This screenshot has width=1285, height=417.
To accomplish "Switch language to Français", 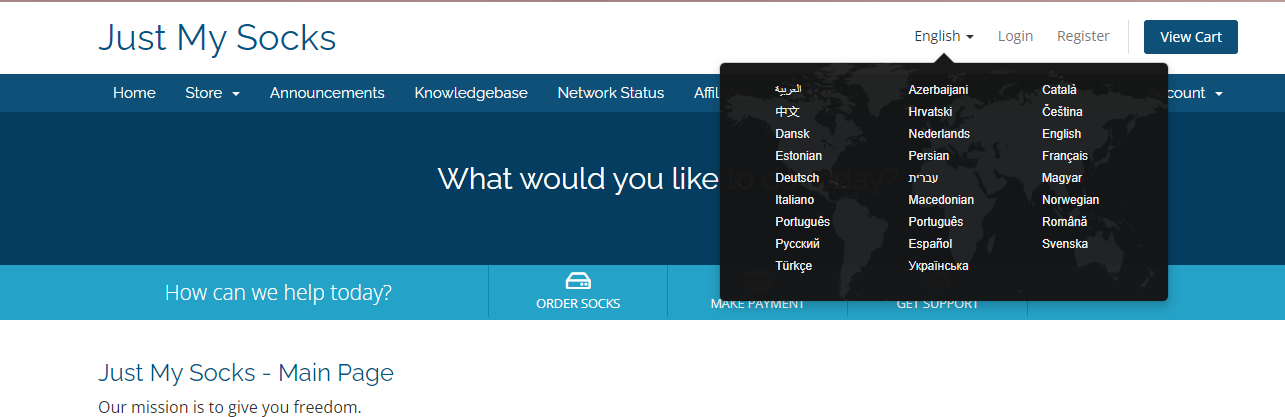I will (1065, 156).
